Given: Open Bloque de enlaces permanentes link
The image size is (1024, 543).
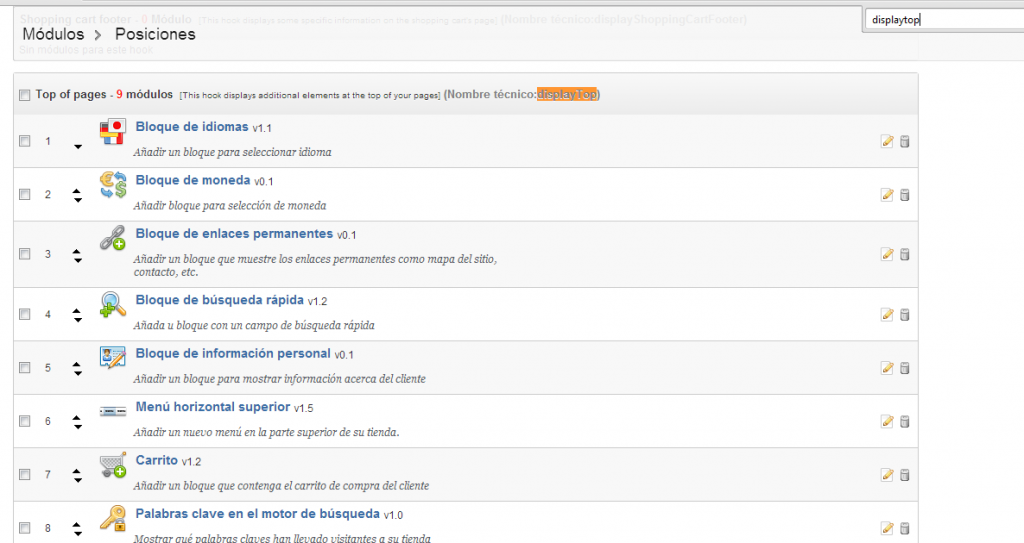Looking at the screenshot, I should [x=234, y=234].
